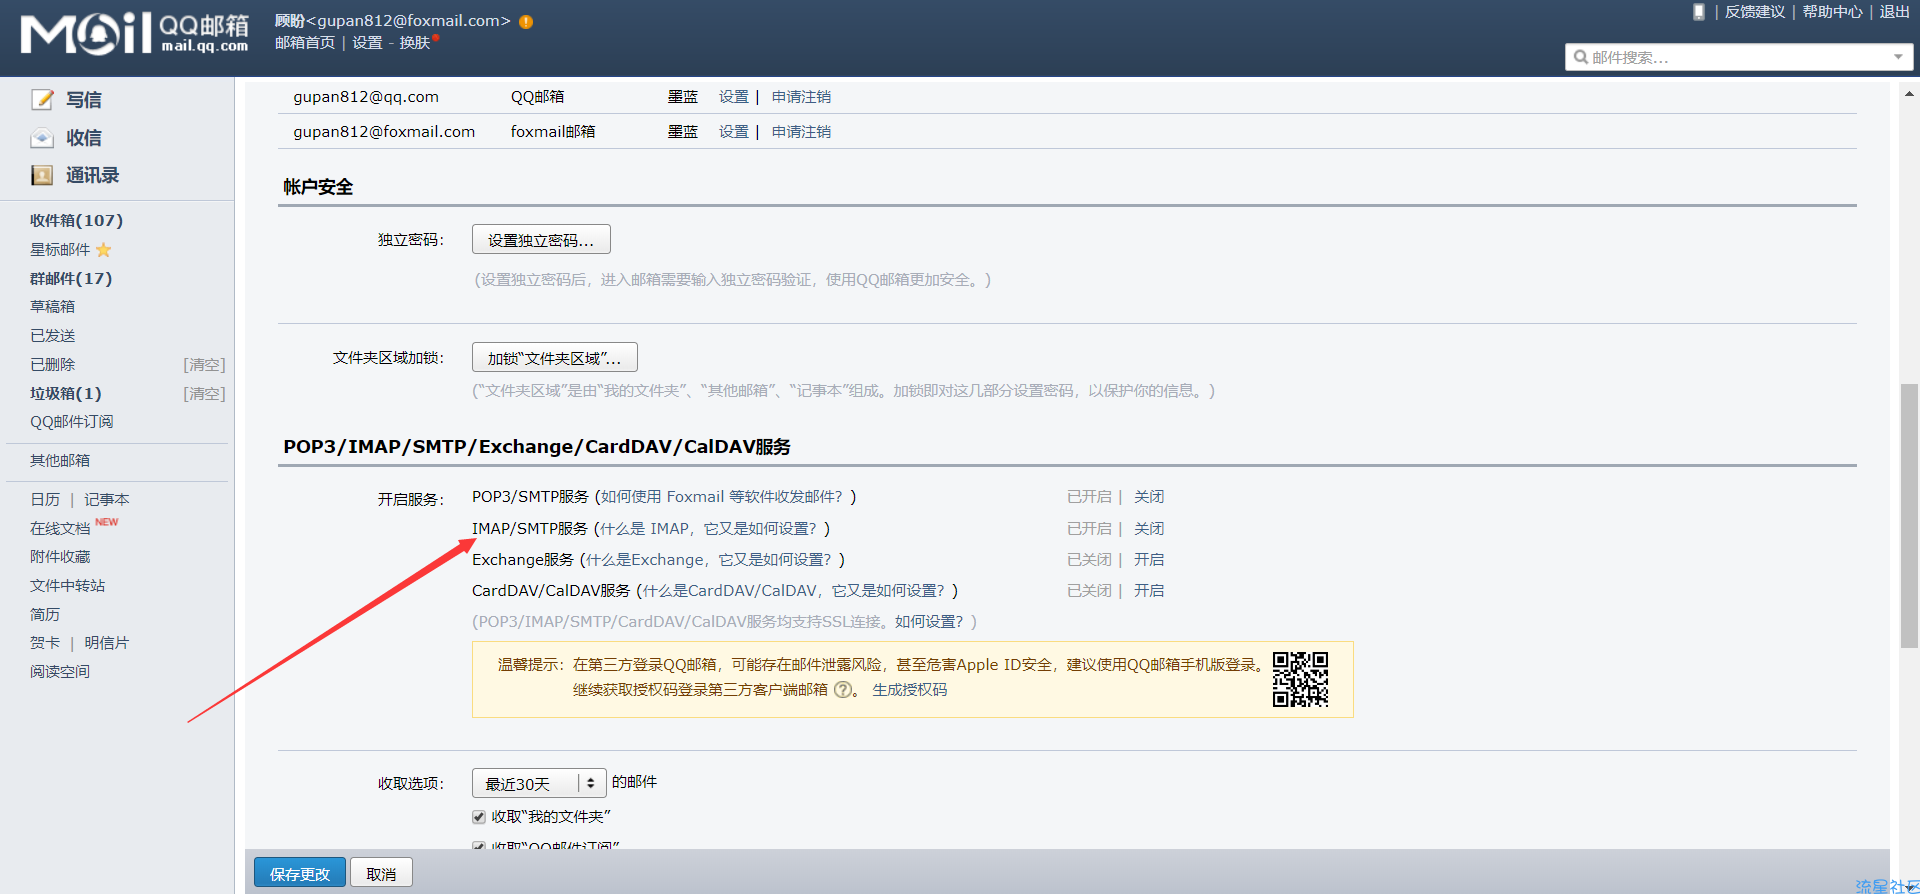
Task: Click 清空 next to 垃圾箱
Action: (204, 394)
